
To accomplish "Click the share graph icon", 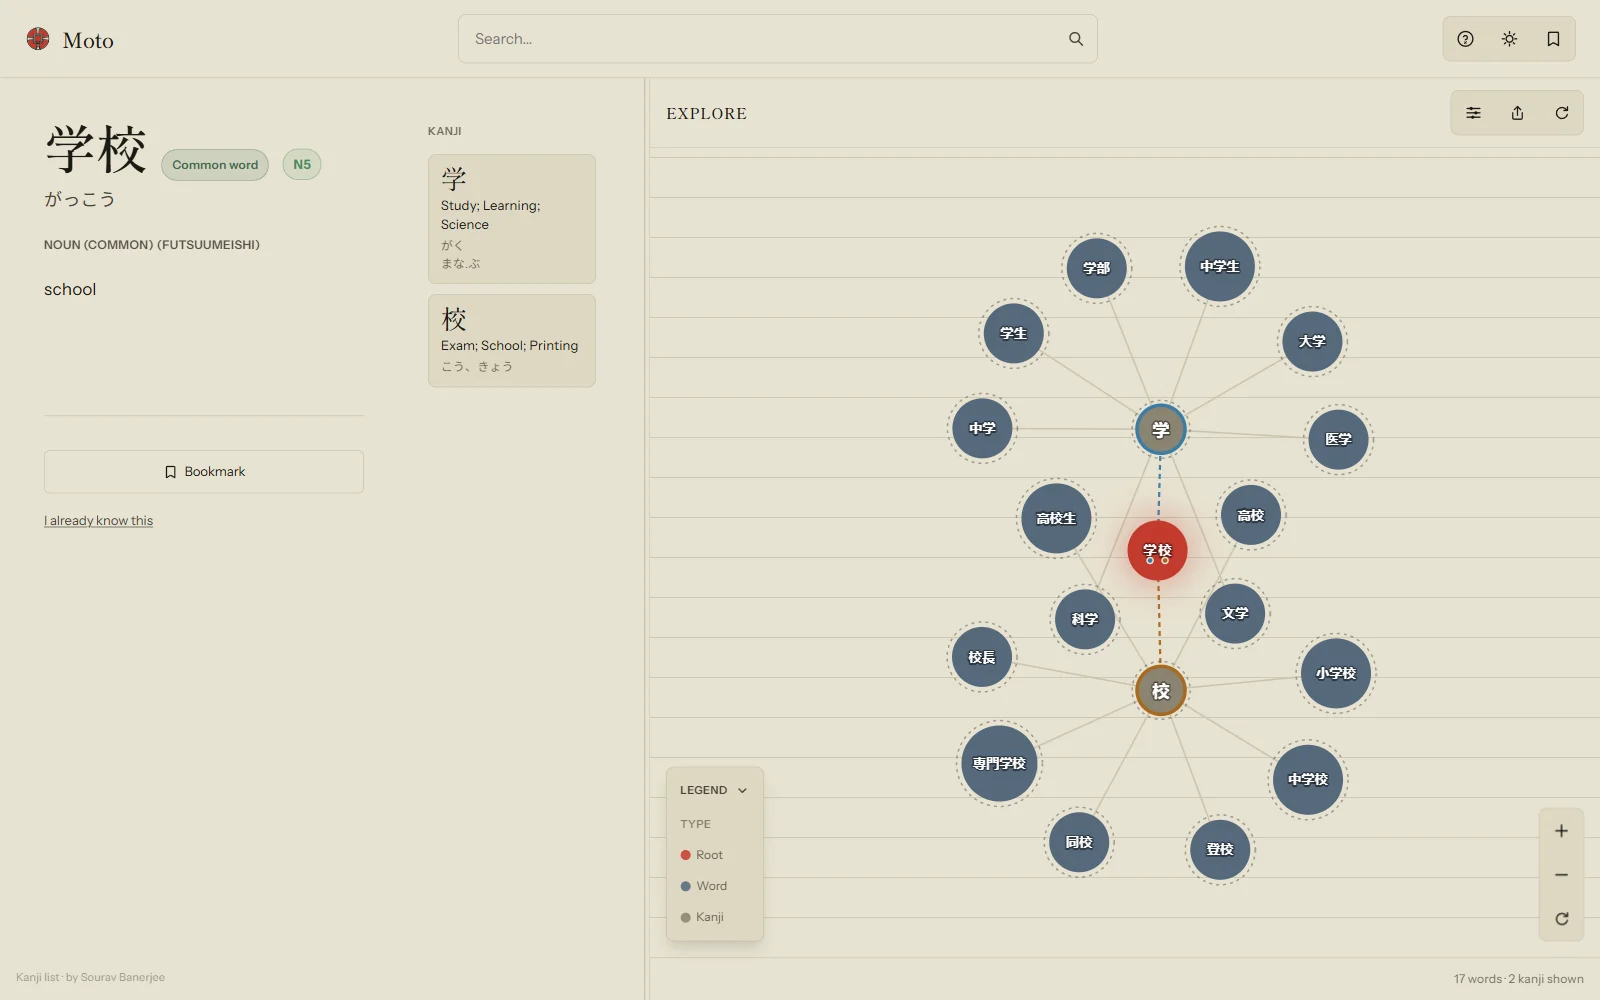I will 1517,113.
